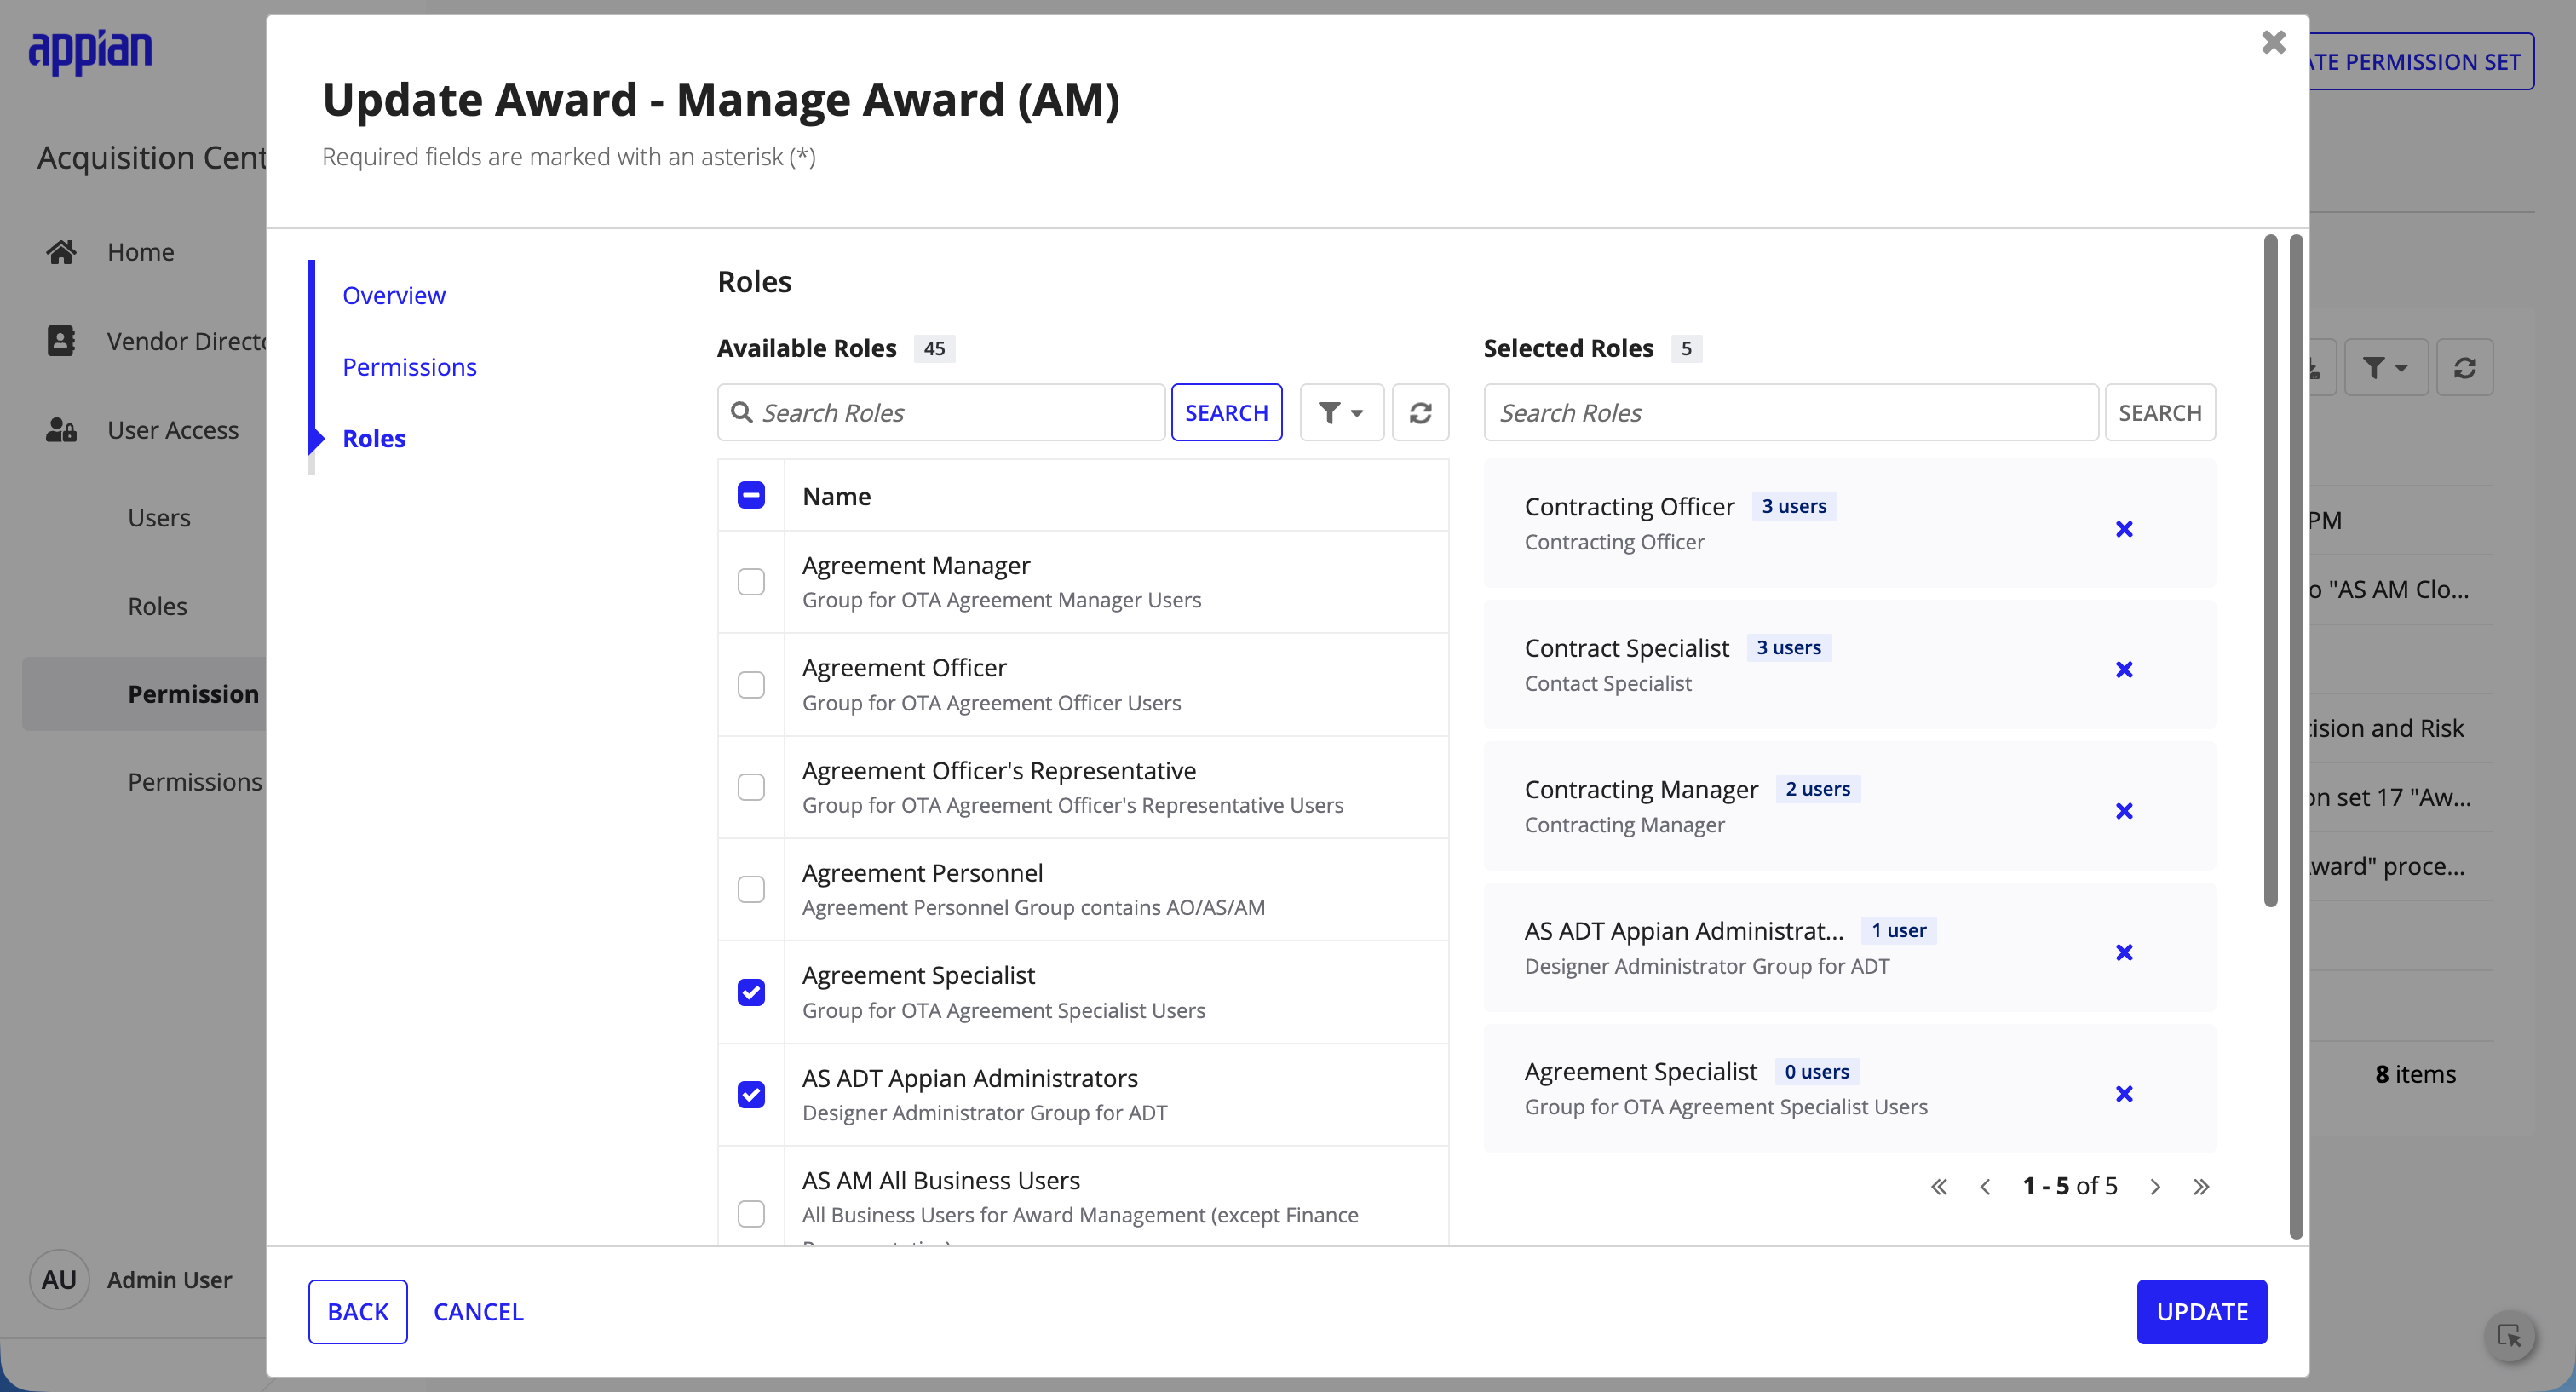Image resolution: width=2576 pixels, height=1392 pixels.
Task: Click the Name column header
Action: point(836,496)
